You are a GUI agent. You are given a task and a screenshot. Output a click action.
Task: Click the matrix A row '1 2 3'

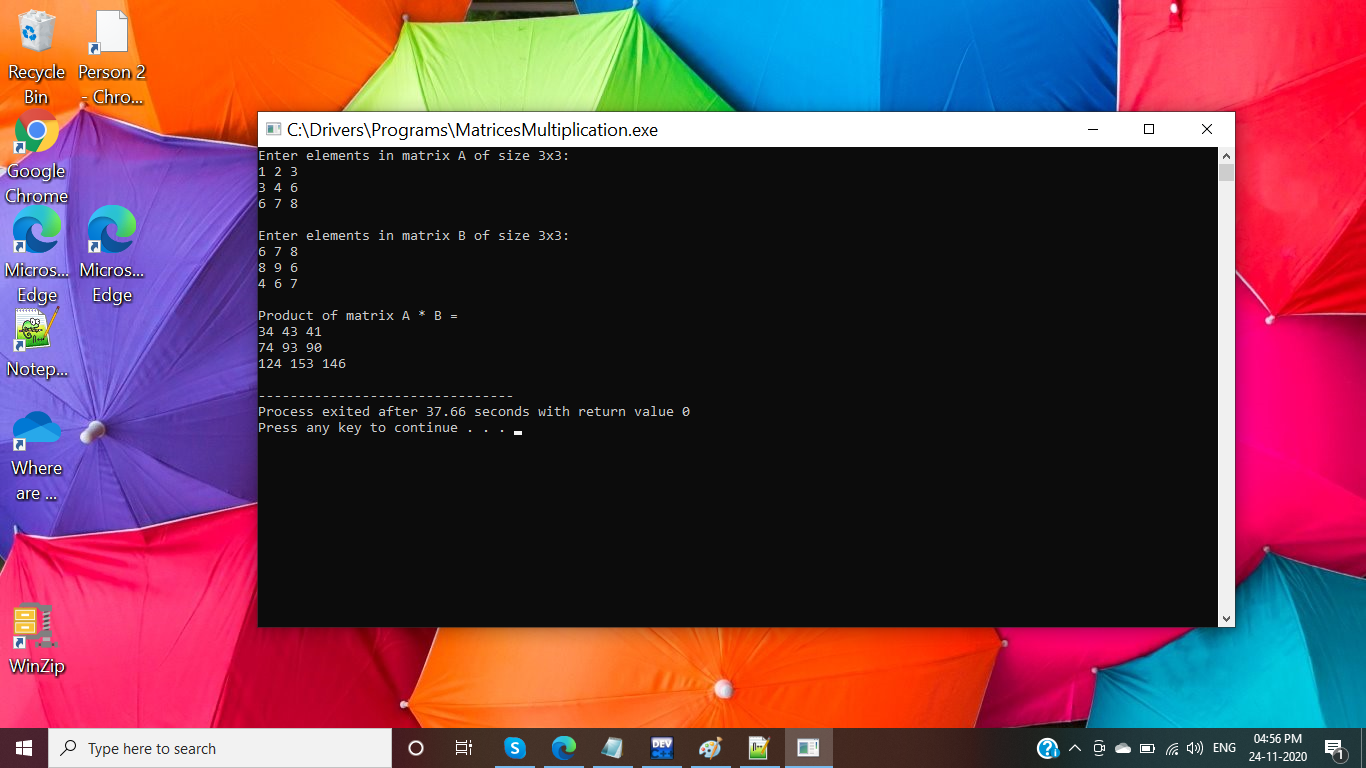278,172
